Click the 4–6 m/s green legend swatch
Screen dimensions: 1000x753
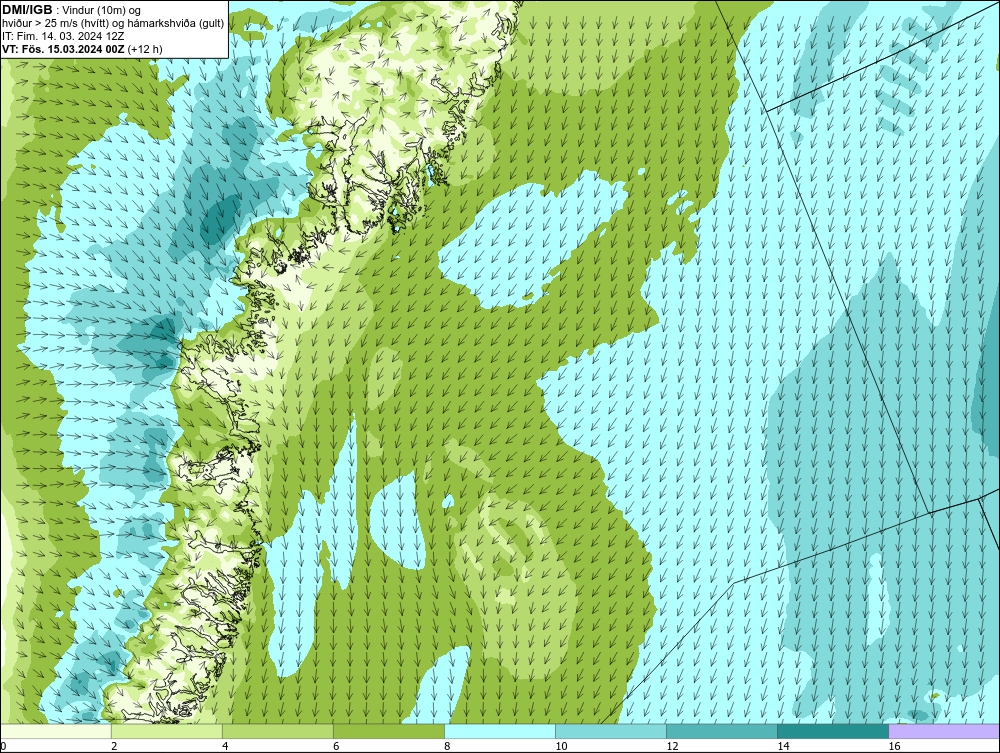pyautogui.click(x=277, y=731)
